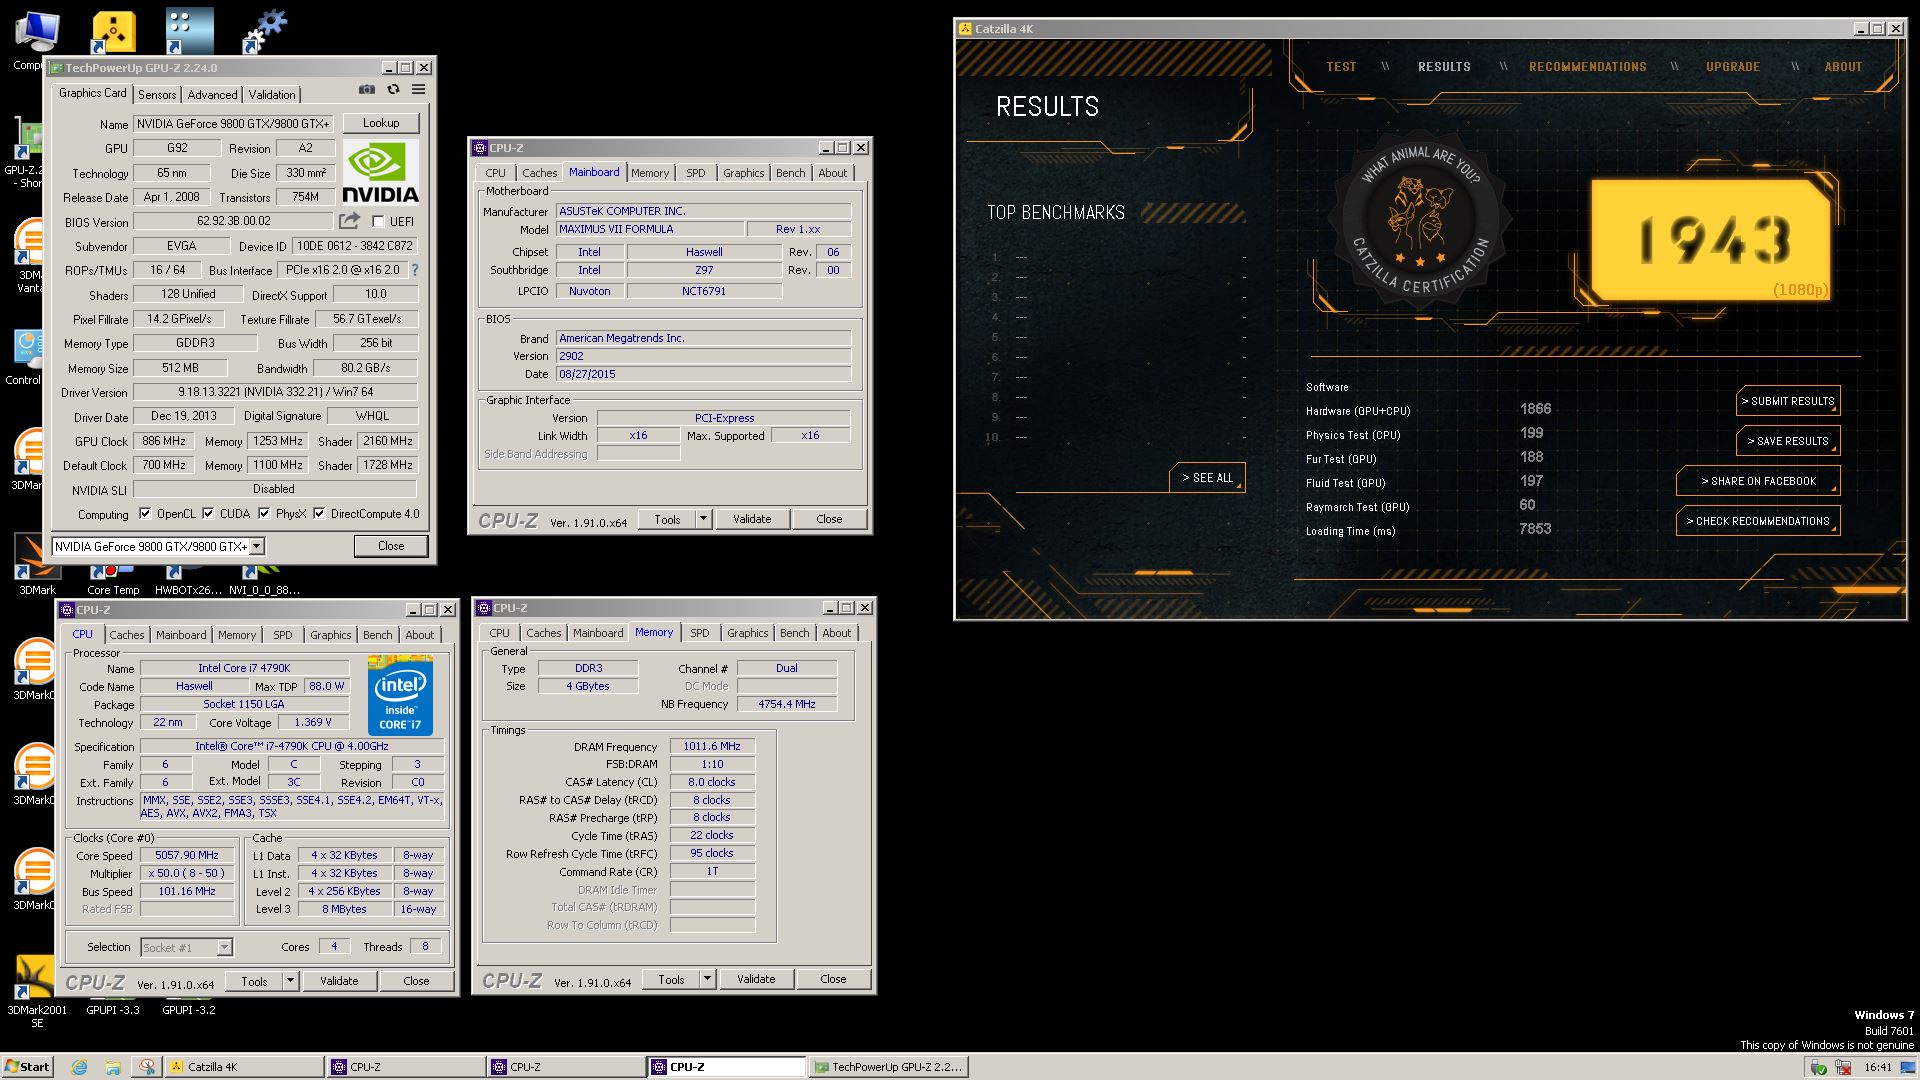Open Internet Explorer from taskbar quick launch
Viewport: 1920px width, 1080px height.
point(79,1067)
